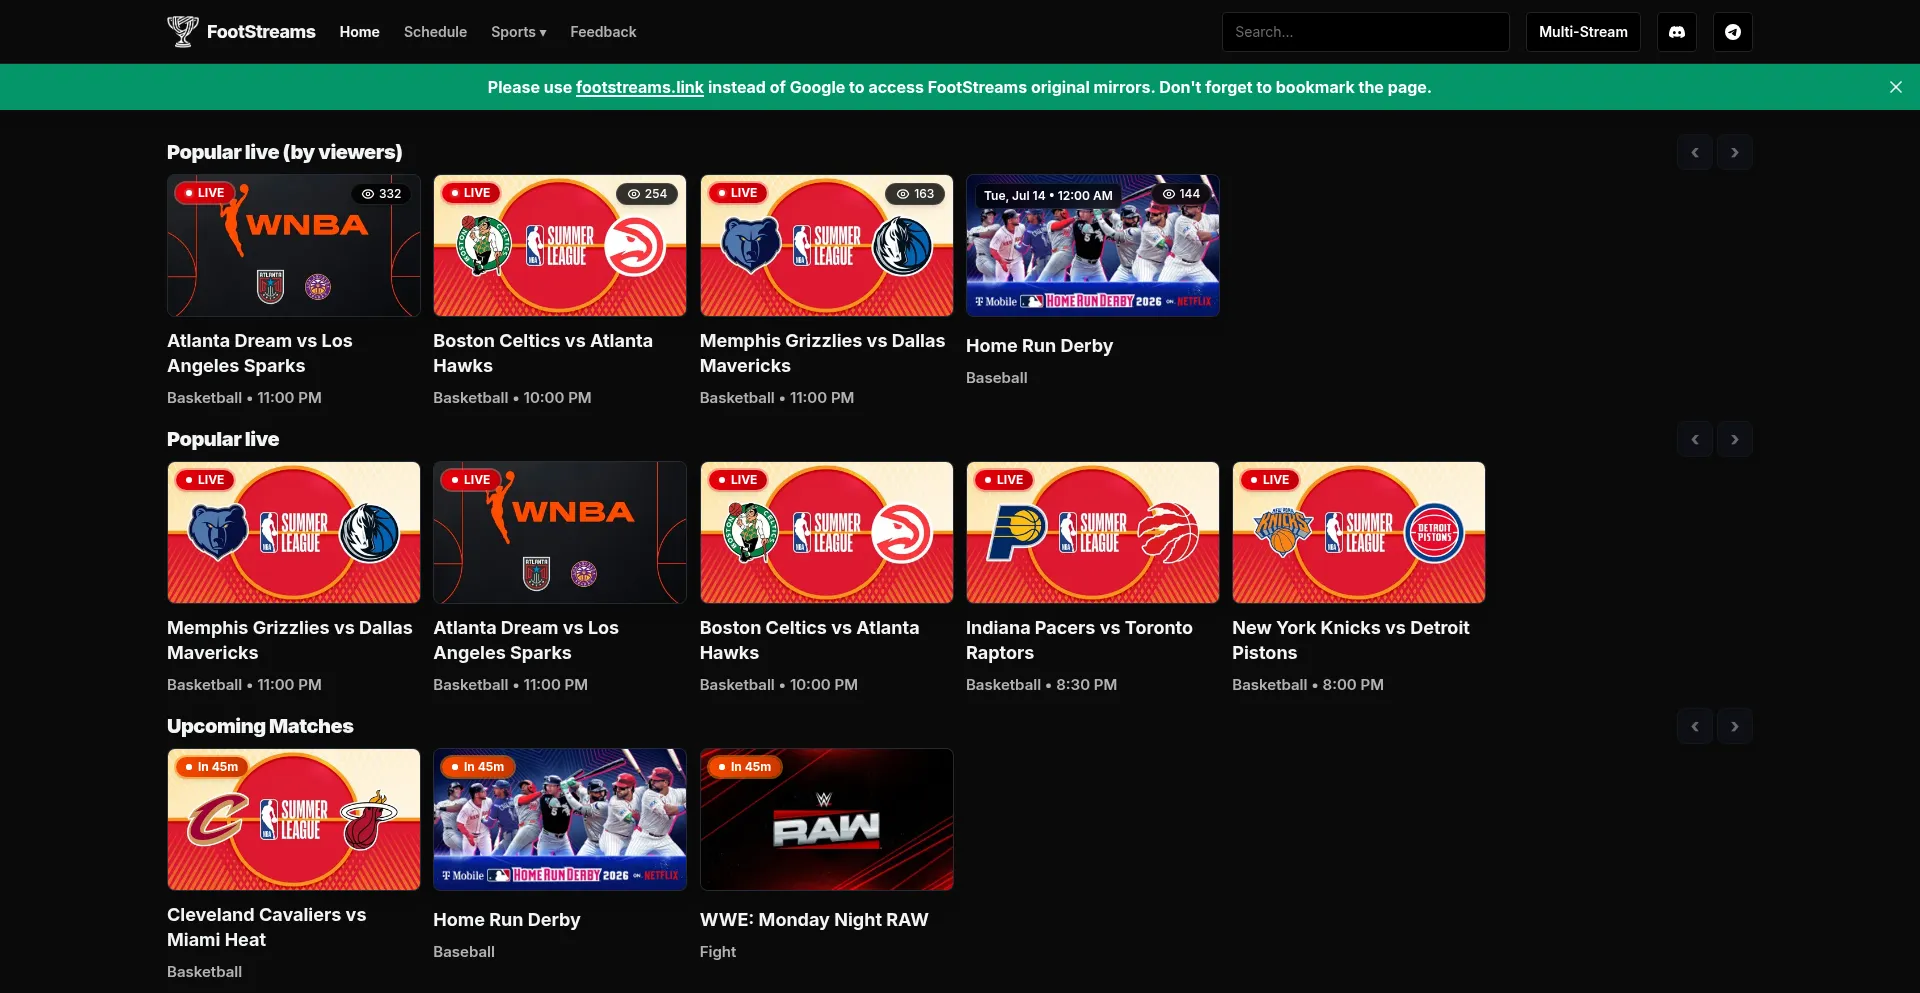This screenshot has width=1920, height=993.
Task: Open Cleveland Cavaliers vs Miami Heat thumbnail
Action: 294,820
